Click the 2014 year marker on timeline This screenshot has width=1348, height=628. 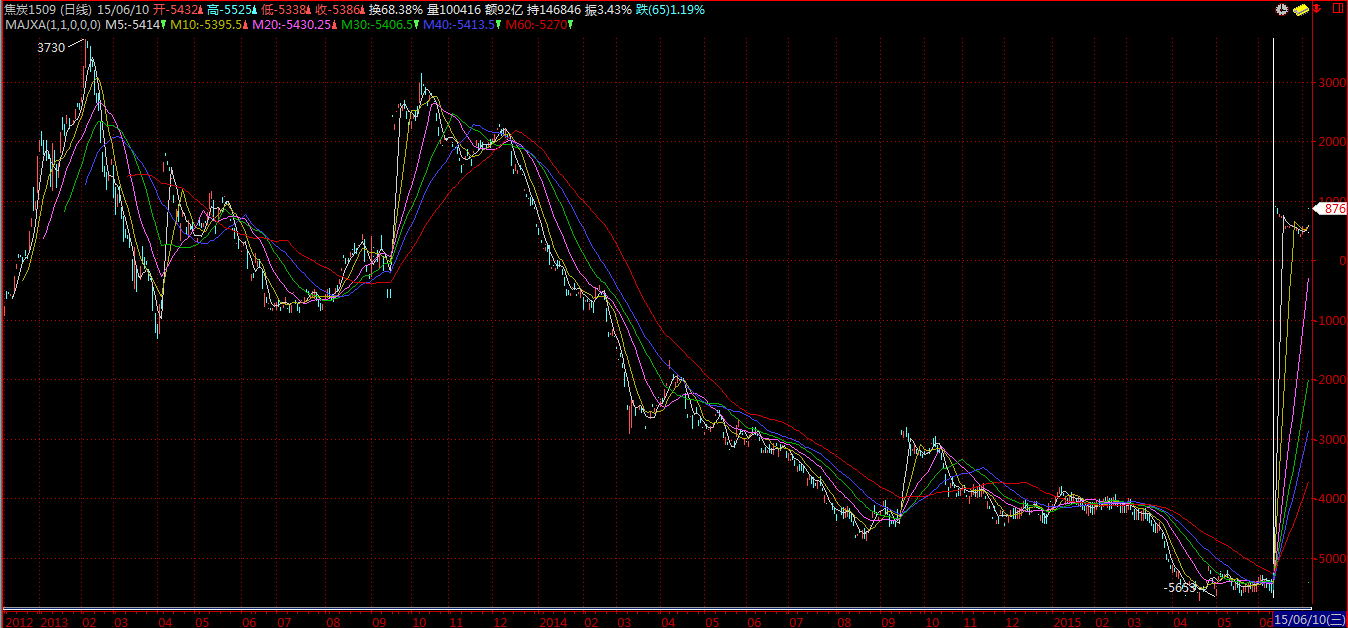pyautogui.click(x=553, y=620)
